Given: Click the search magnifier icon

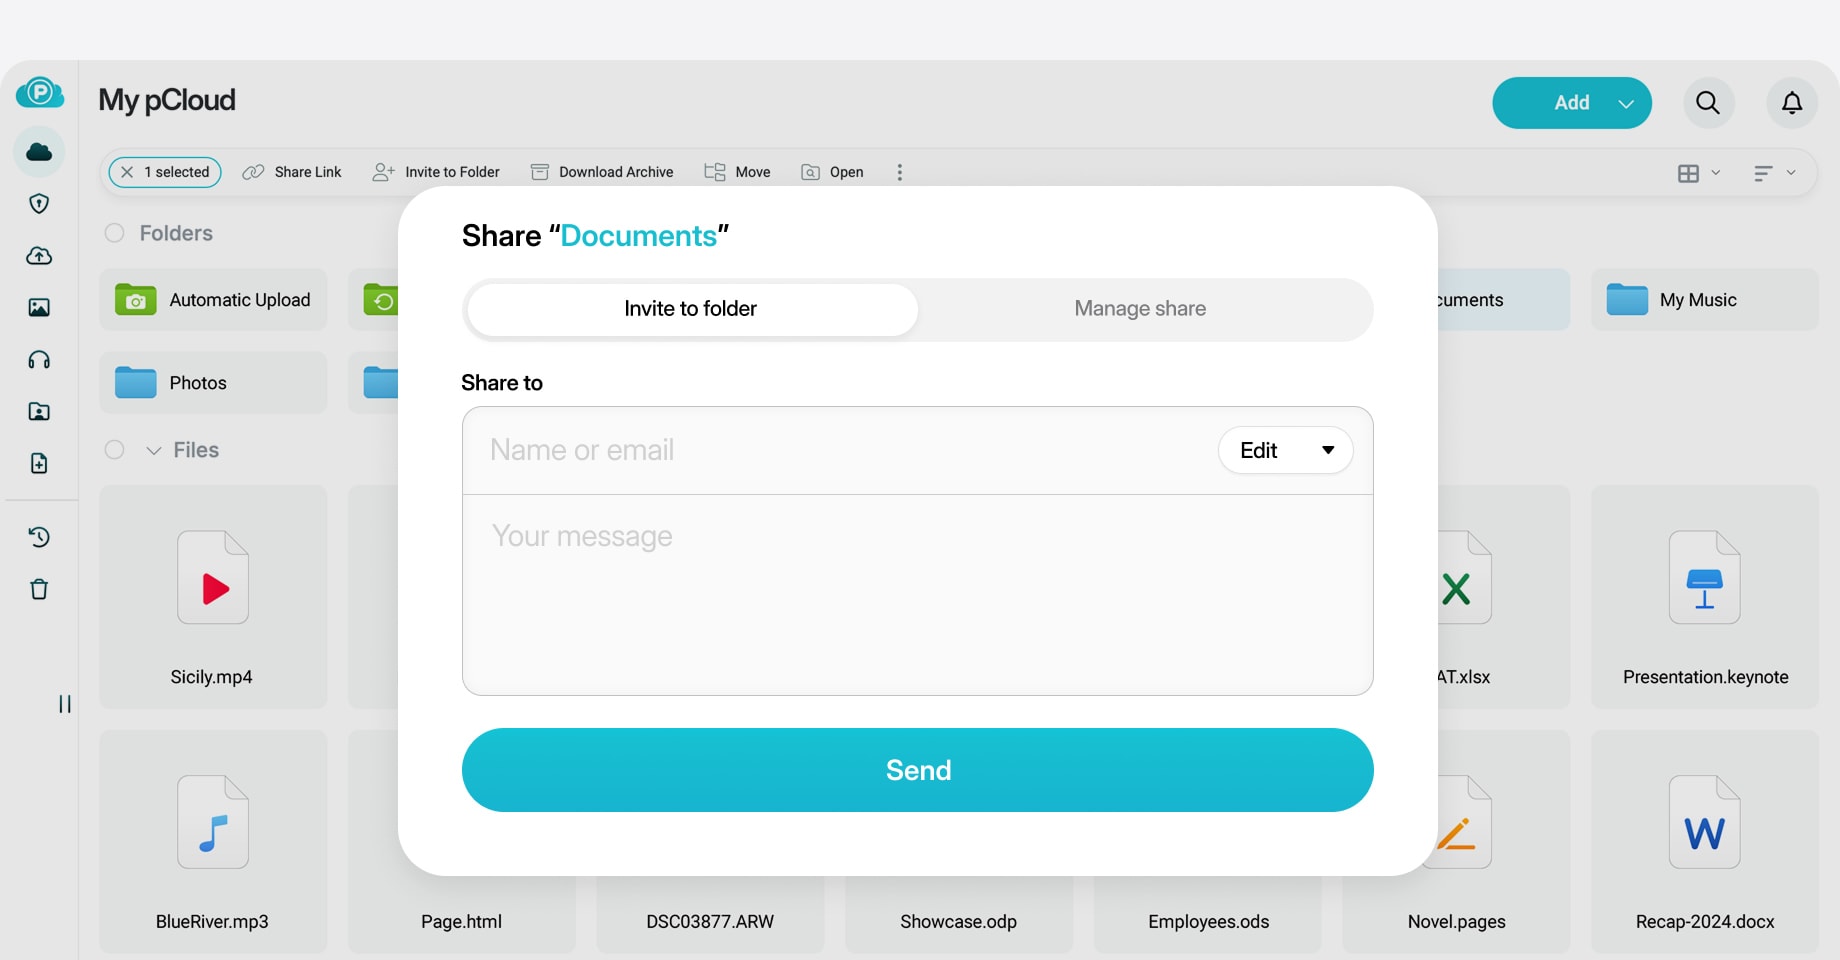Looking at the screenshot, I should click(x=1708, y=103).
